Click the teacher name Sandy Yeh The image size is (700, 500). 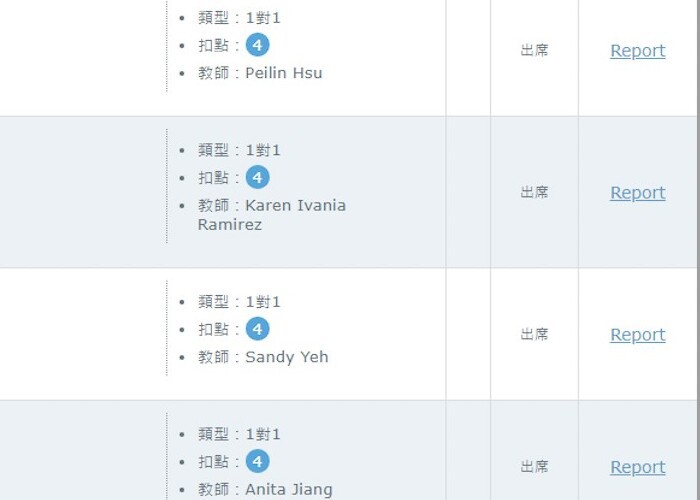[x=287, y=357]
